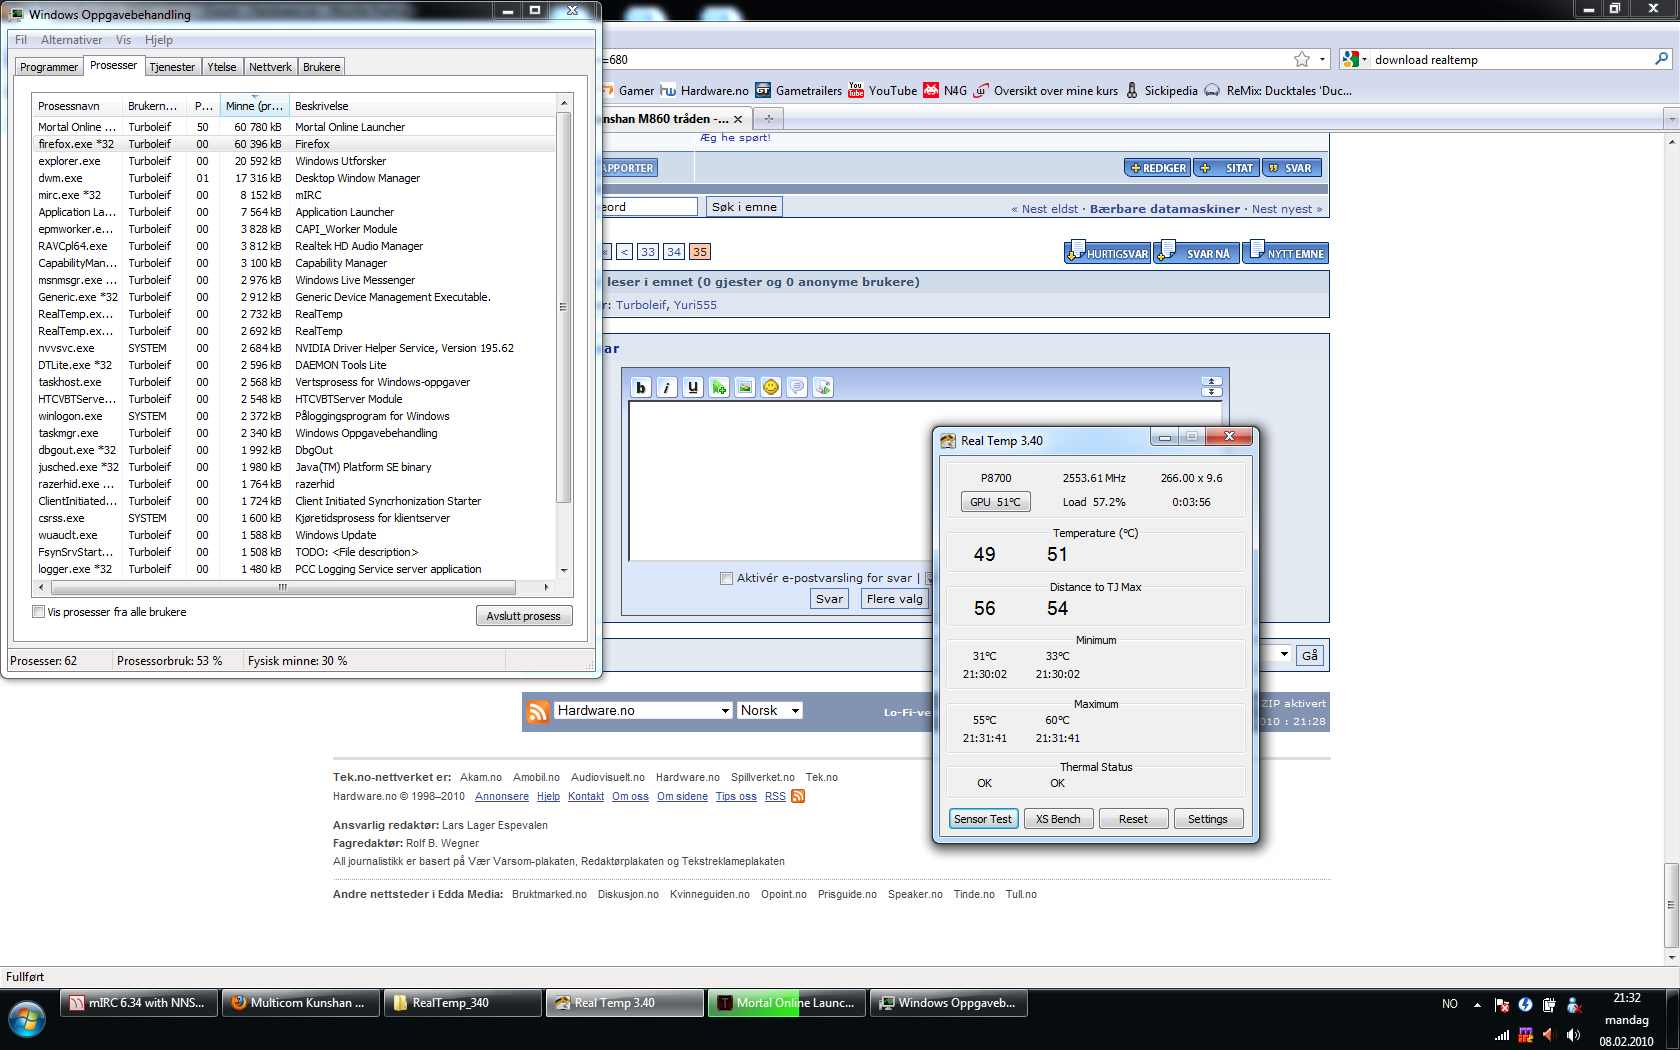Open the Sickipedia bookmark
Viewport: 1680px width, 1050px height.
pos(1162,91)
